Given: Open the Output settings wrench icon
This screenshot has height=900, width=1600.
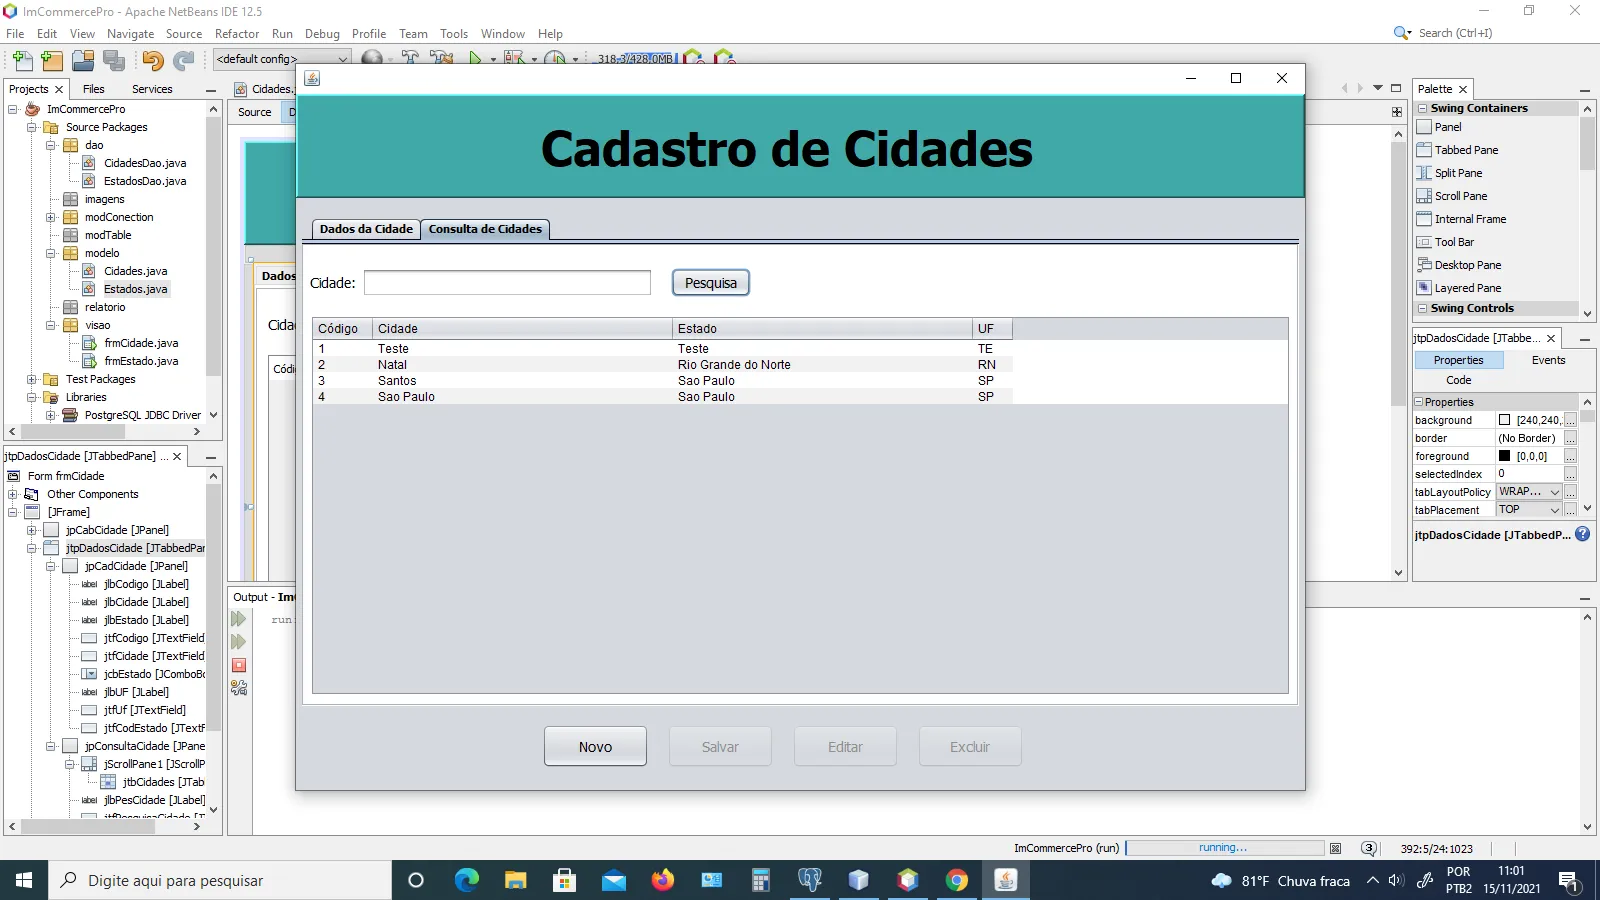Looking at the screenshot, I should pos(239,688).
